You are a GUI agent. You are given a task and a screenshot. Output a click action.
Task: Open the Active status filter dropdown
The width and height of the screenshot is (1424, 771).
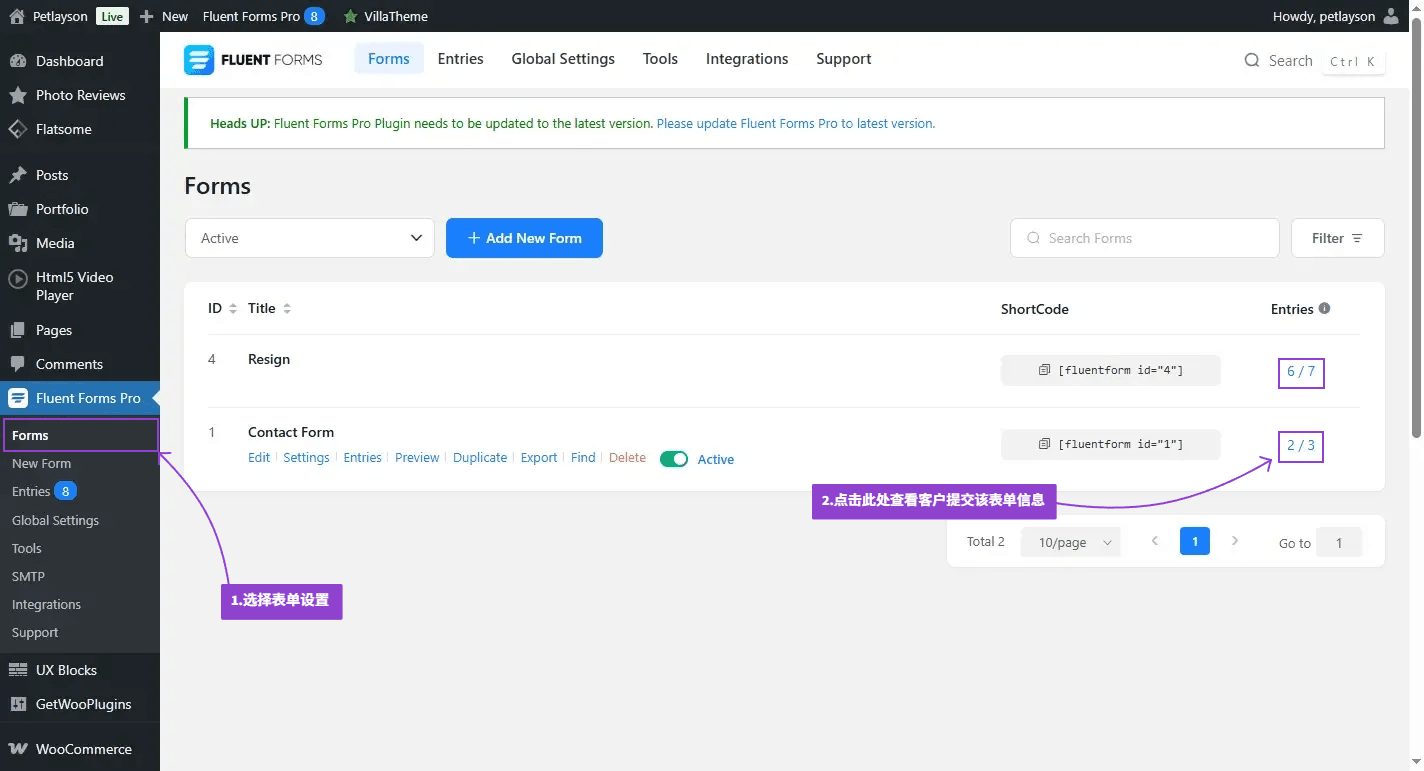tap(310, 238)
